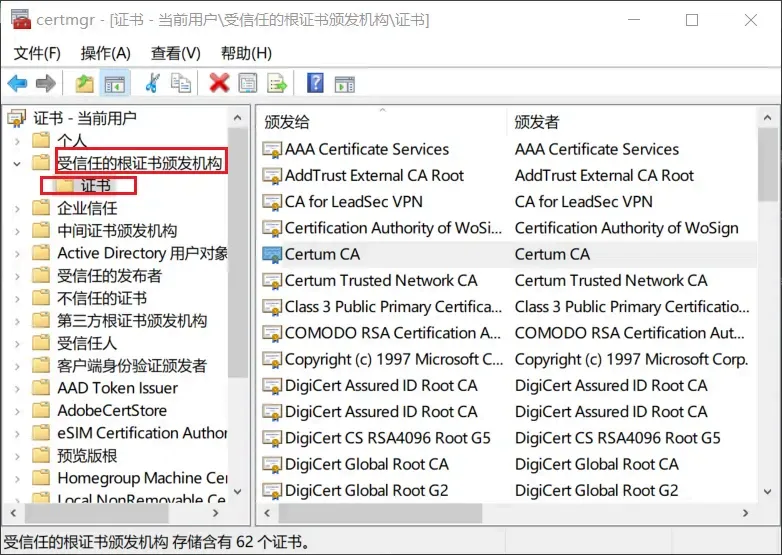Toggle the Show/Hide Action Pane icon

pos(345,84)
